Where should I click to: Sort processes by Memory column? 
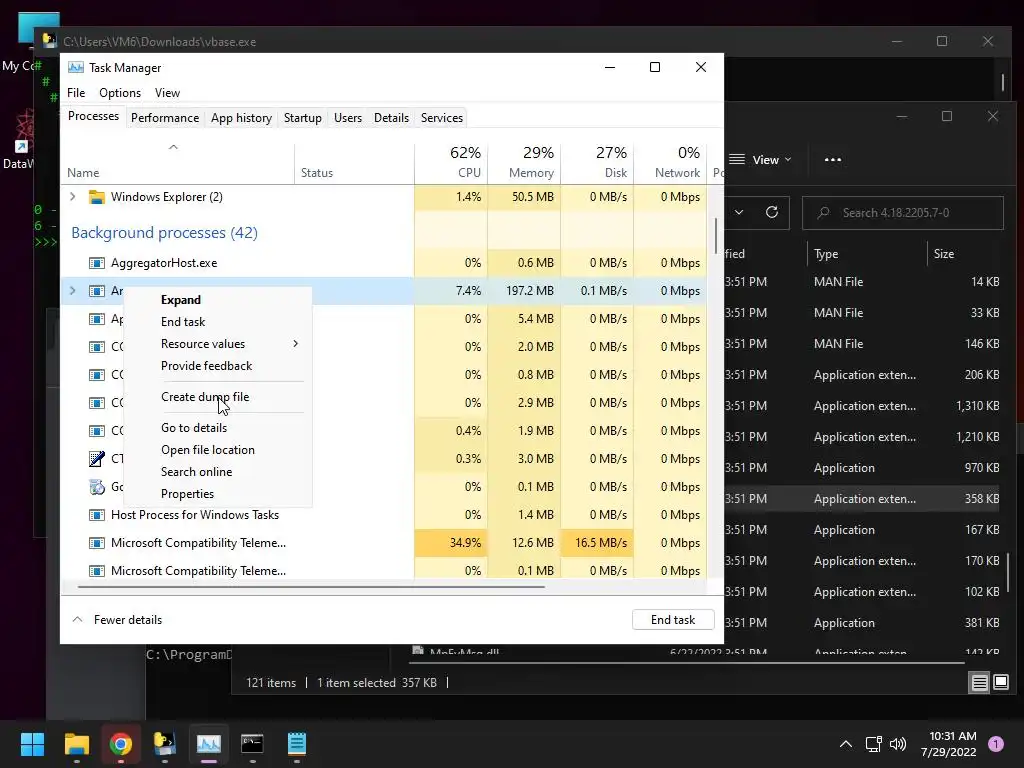click(x=524, y=162)
